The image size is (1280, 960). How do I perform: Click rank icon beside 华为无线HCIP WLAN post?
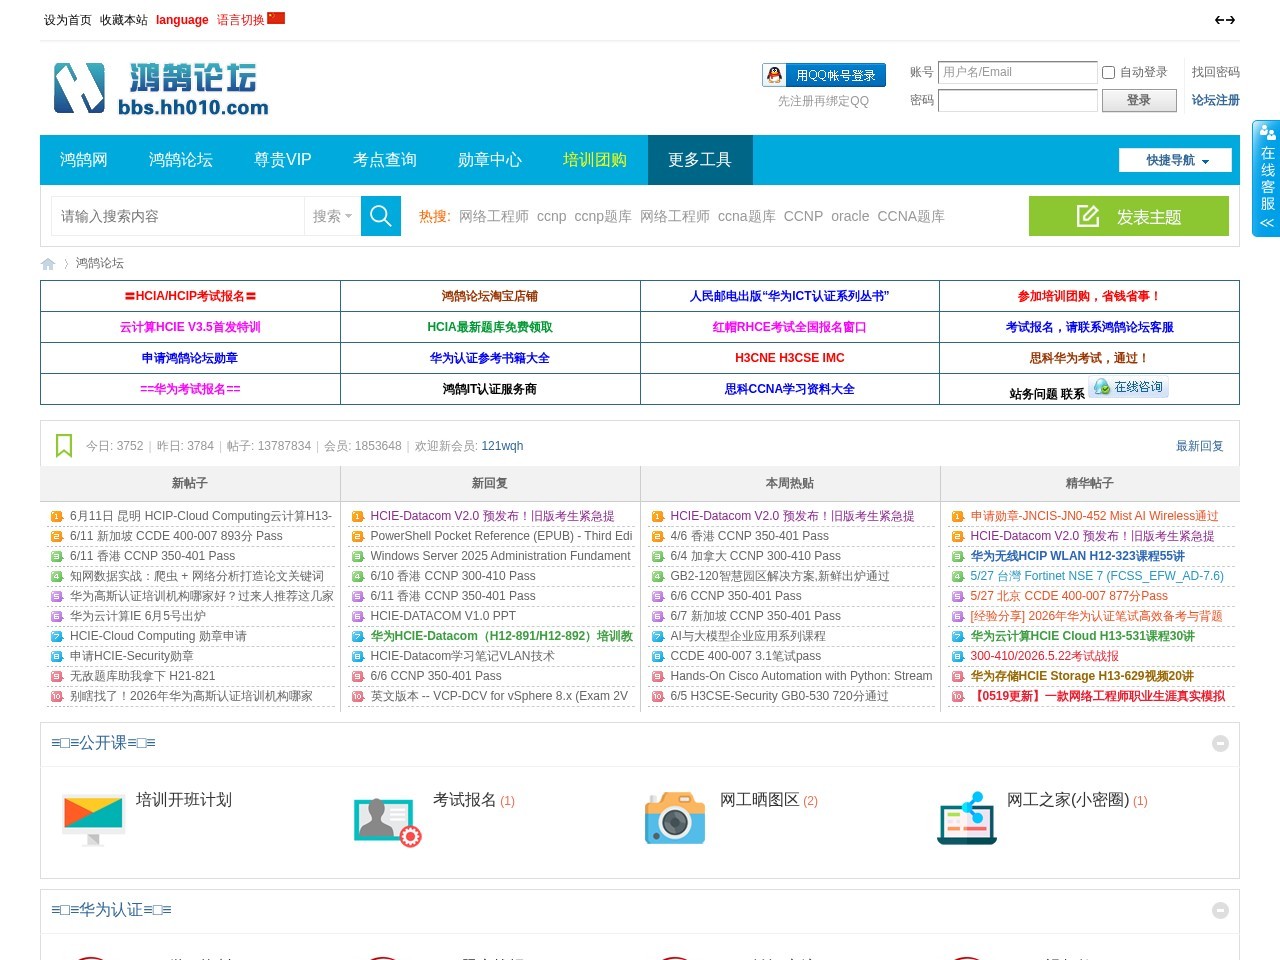coord(958,556)
